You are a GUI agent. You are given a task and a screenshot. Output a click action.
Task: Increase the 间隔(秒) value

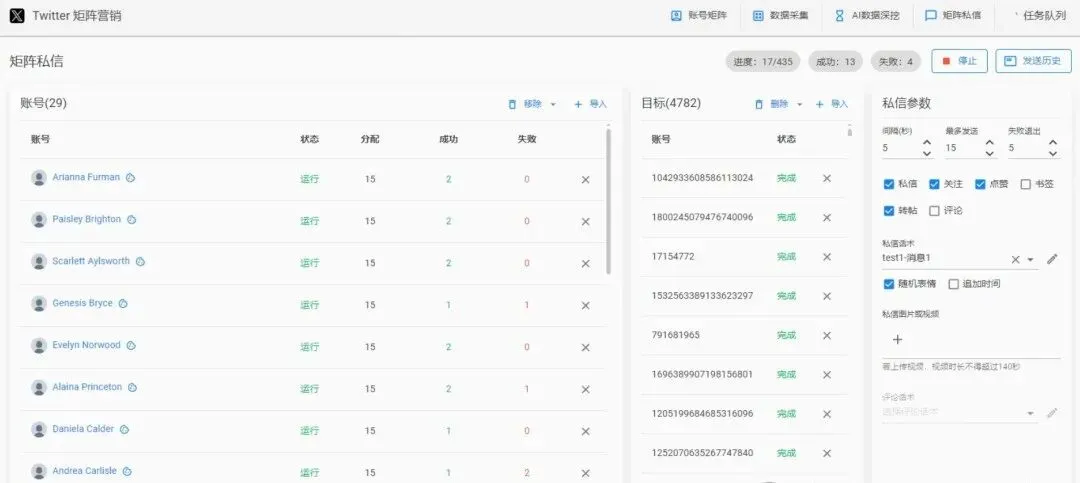pos(927,143)
